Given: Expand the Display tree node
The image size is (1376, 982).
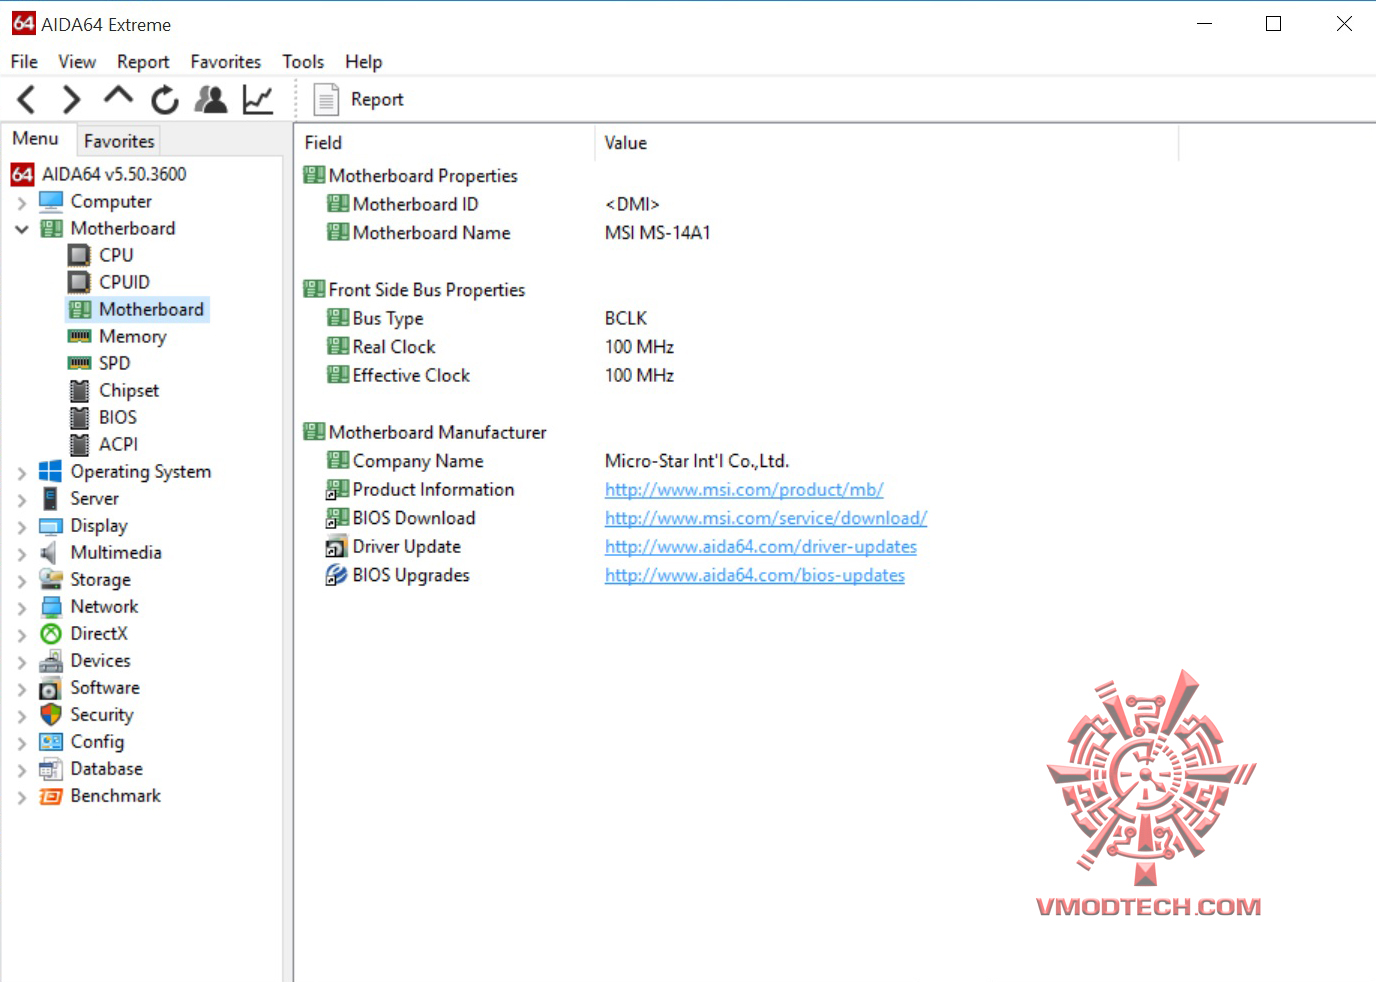Looking at the screenshot, I should 21,526.
